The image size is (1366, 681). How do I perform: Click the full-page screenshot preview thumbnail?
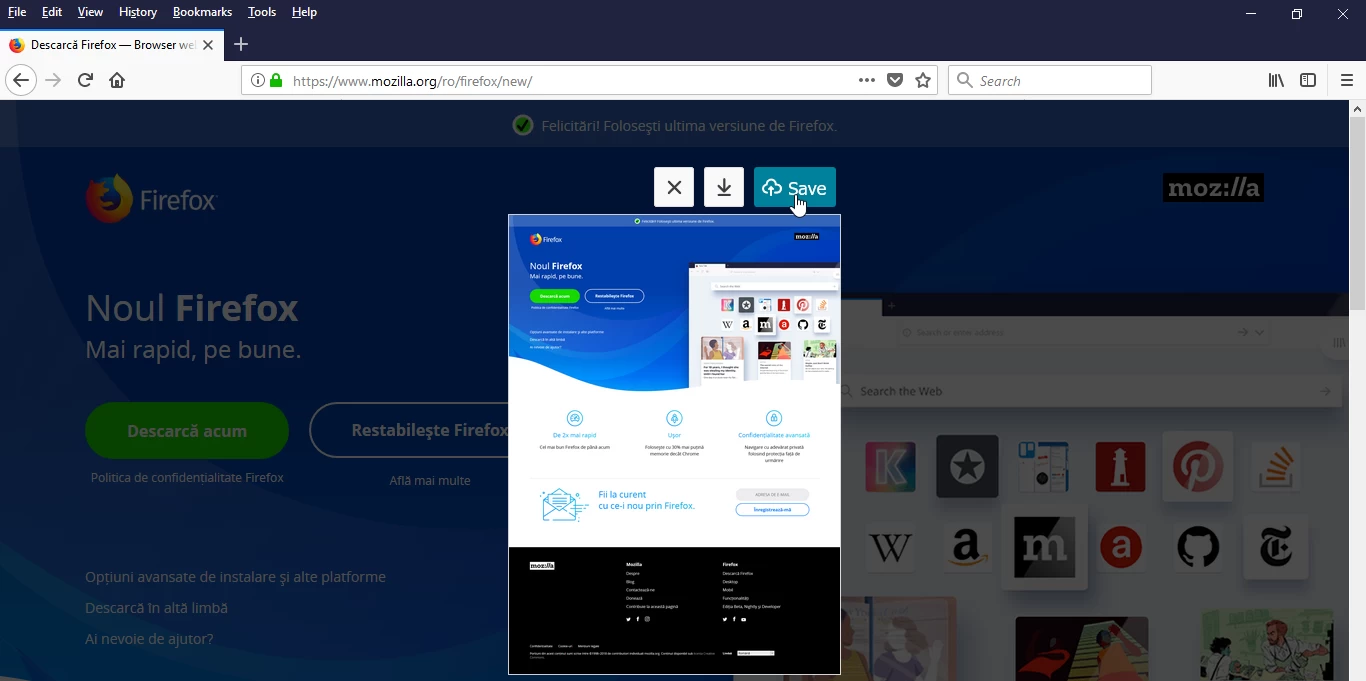pyautogui.click(x=674, y=444)
